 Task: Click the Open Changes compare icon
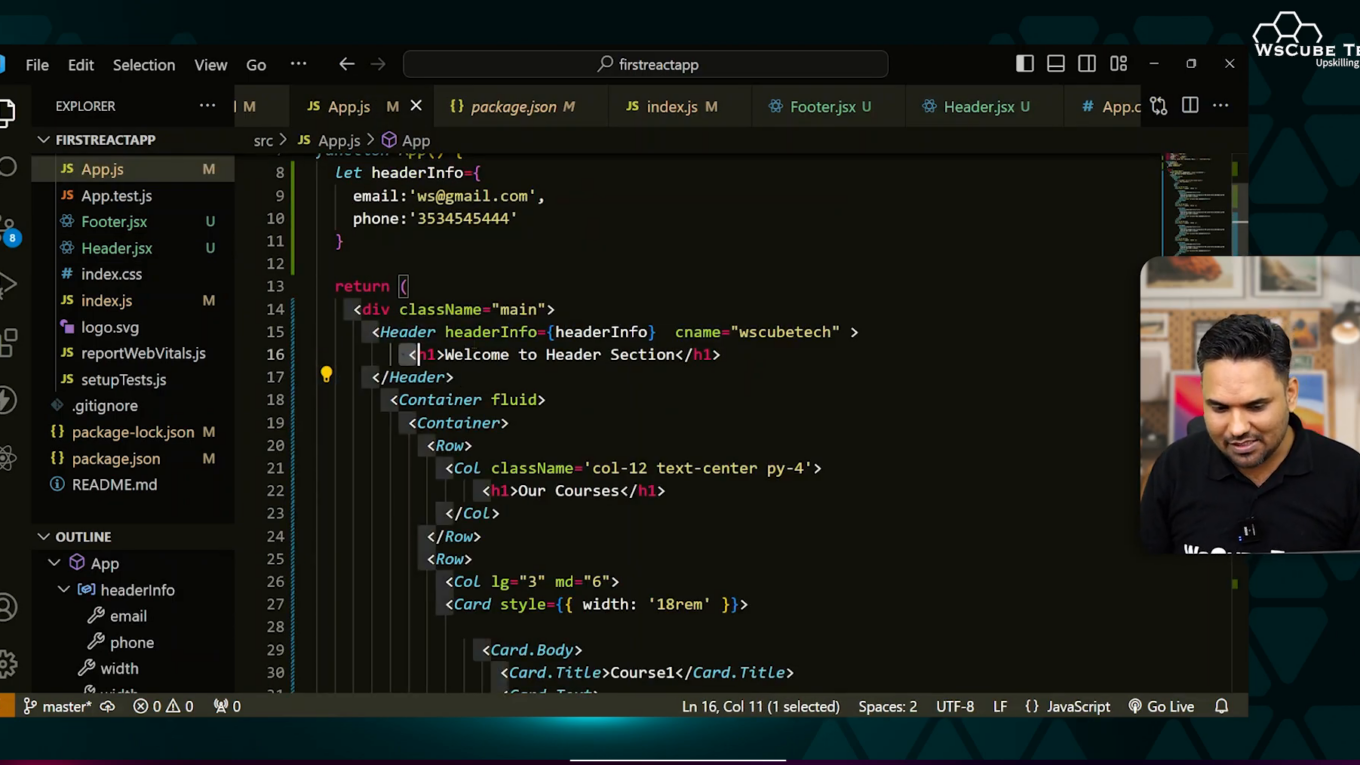(1159, 106)
